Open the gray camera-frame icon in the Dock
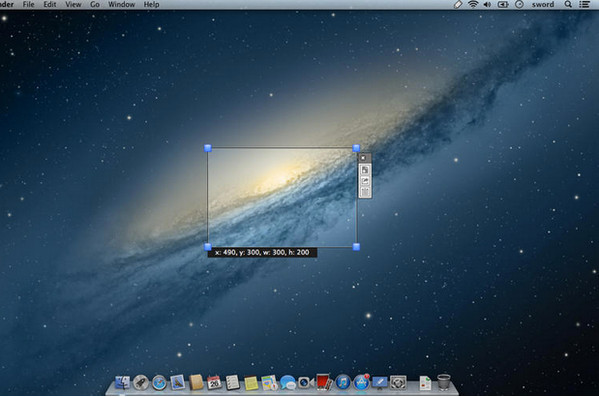 pyautogui.click(x=398, y=382)
